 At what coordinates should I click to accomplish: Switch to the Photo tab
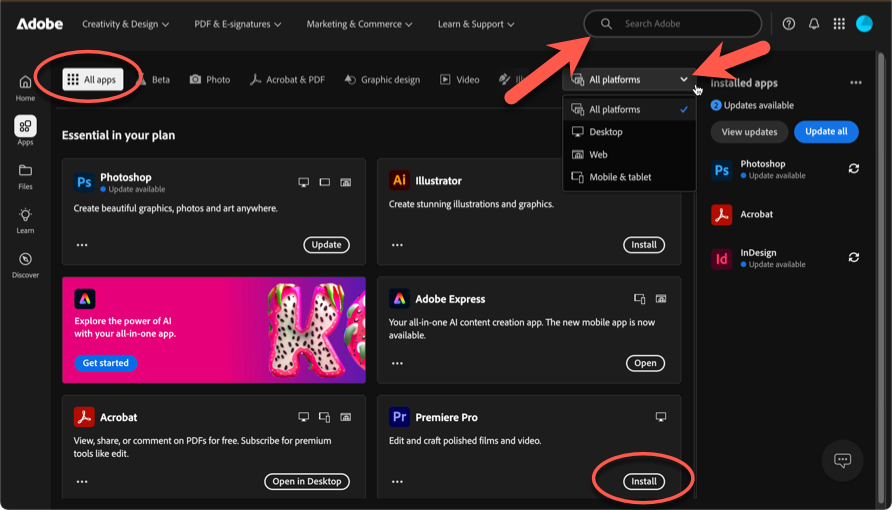coord(210,80)
